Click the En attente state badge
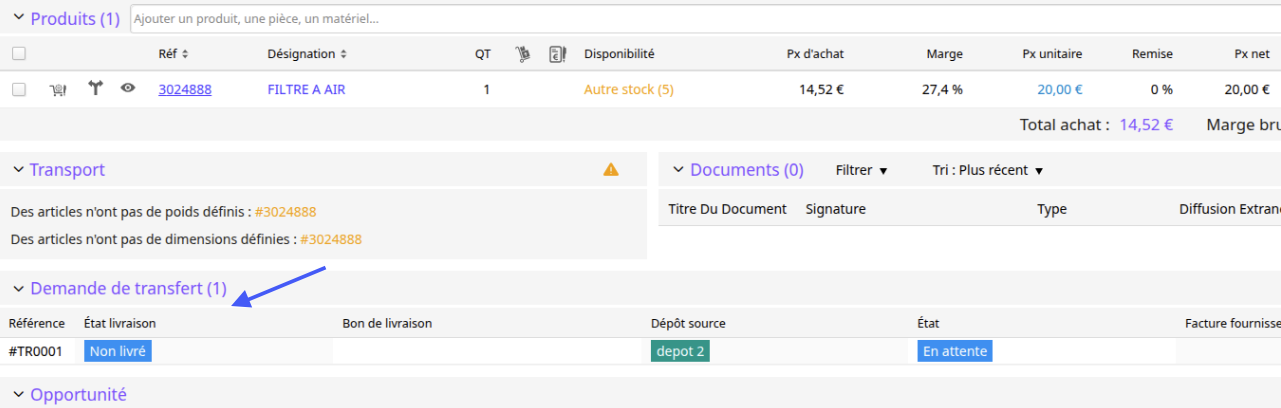This screenshot has height=408, width=1281. click(x=955, y=351)
